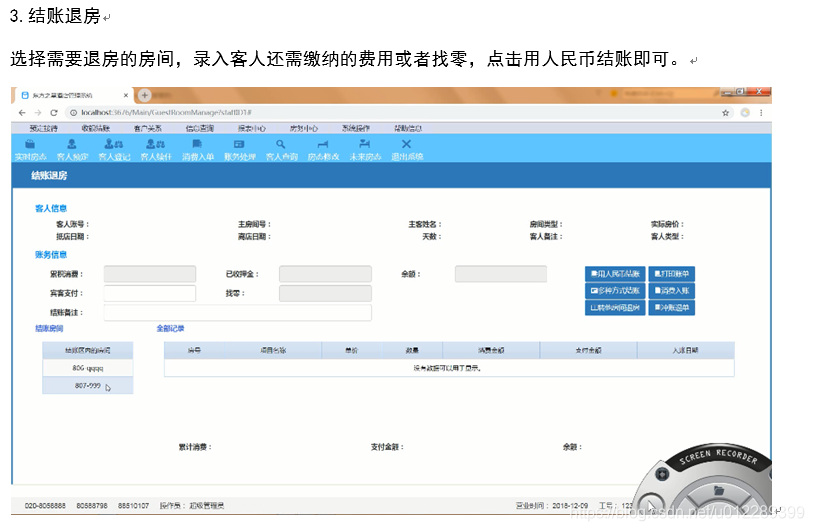The width and height of the screenshot is (814, 531).
Task: Click into the 结账备注 input field
Action: [237, 312]
